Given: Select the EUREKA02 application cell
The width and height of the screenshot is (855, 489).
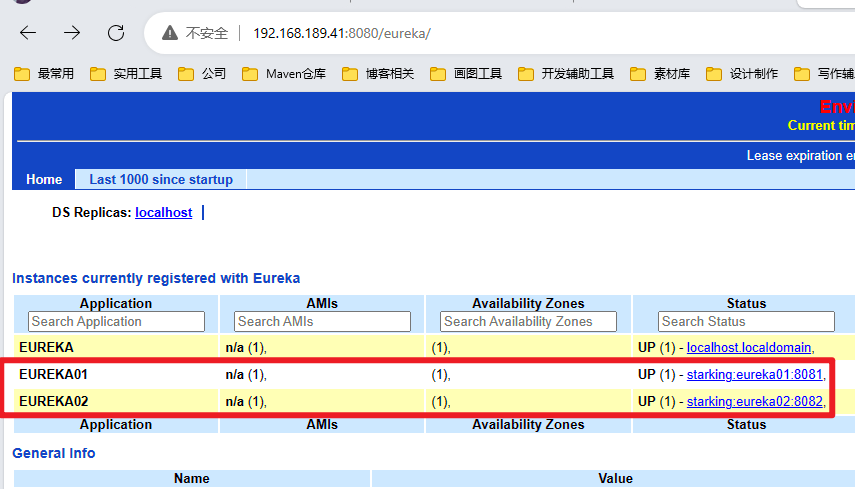Looking at the screenshot, I should click(116, 401).
